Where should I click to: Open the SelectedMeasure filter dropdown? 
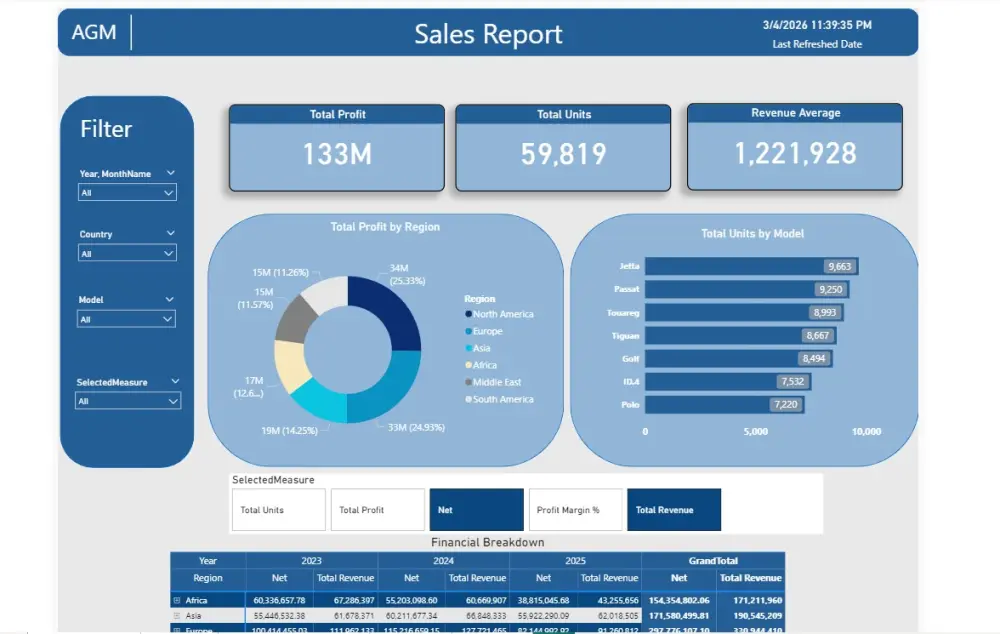pyautogui.click(x=128, y=401)
